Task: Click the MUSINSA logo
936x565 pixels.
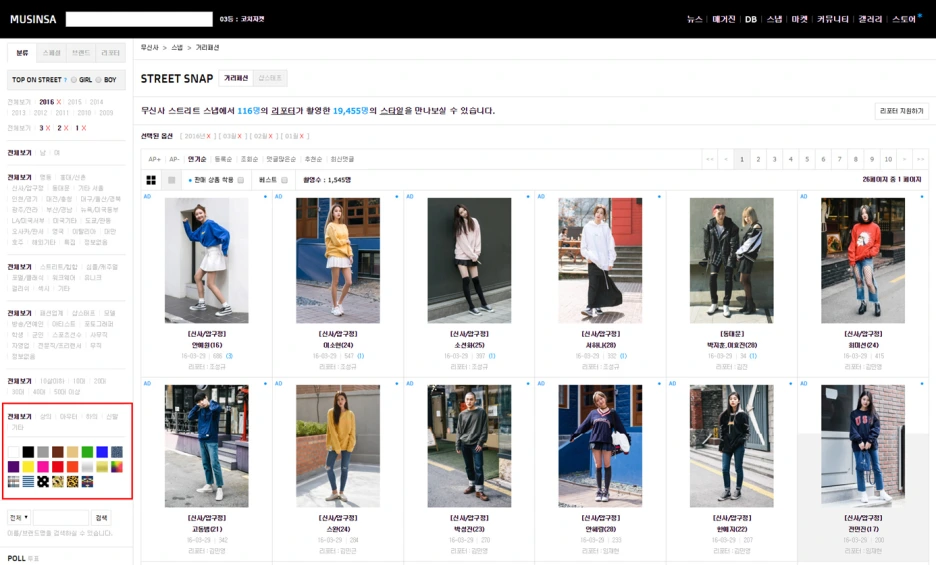Action: (x=33, y=19)
